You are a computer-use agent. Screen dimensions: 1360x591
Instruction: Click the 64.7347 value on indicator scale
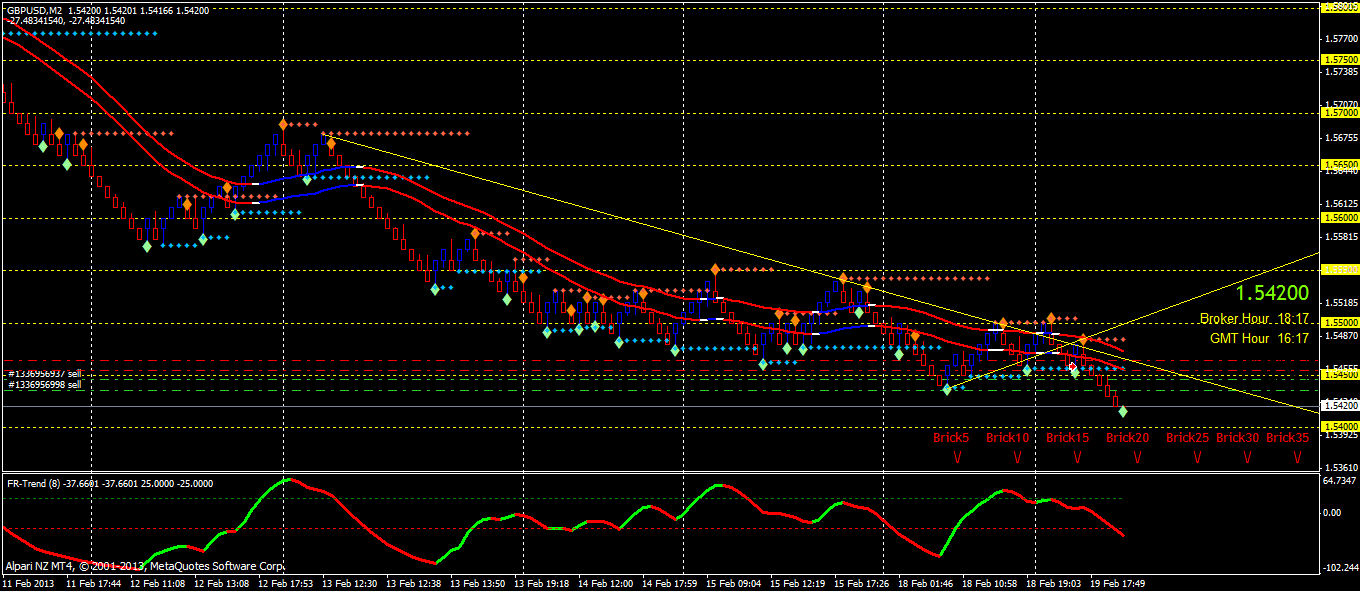1339,482
